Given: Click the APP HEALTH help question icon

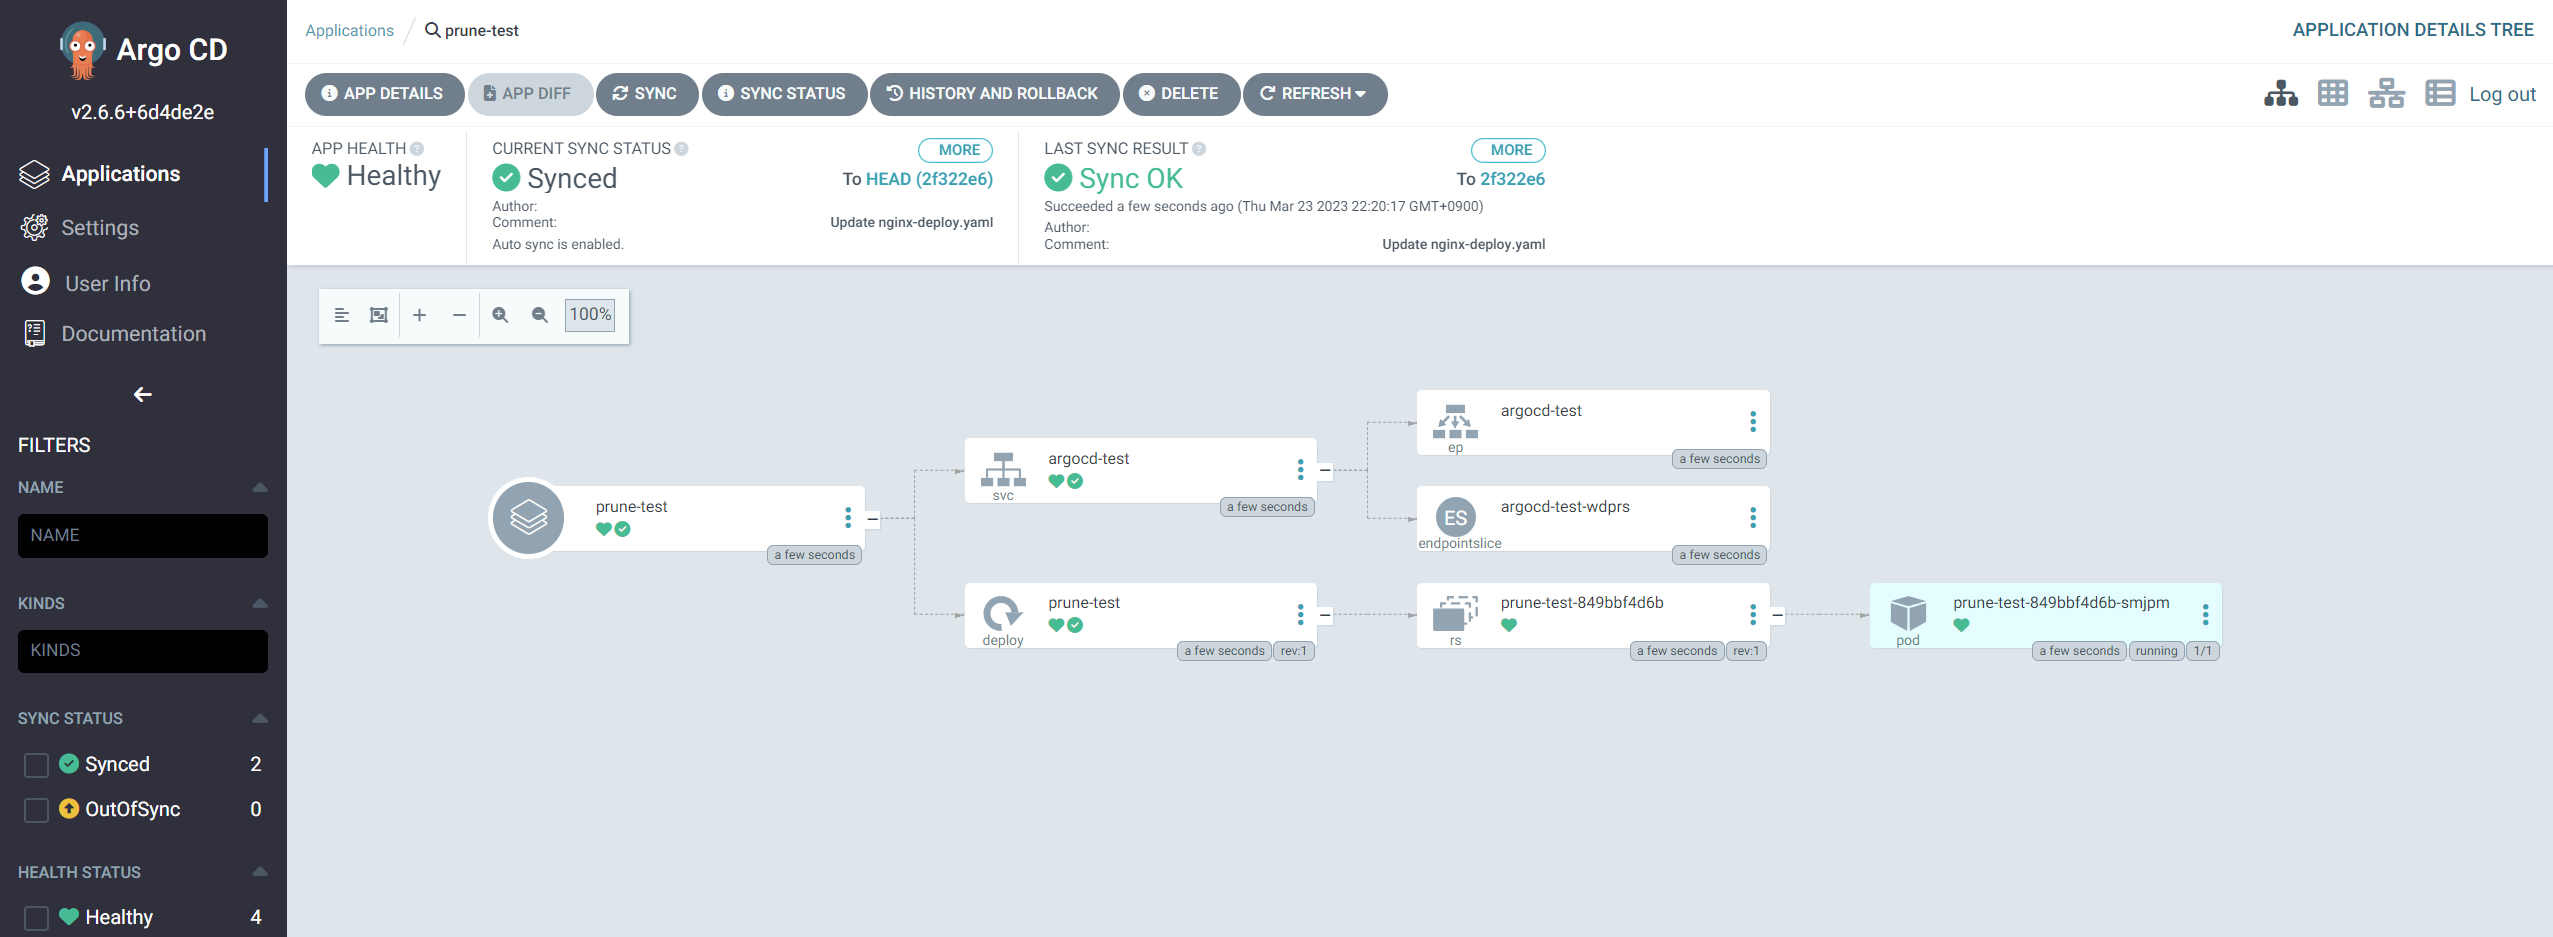Looking at the screenshot, I should tap(417, 149).
